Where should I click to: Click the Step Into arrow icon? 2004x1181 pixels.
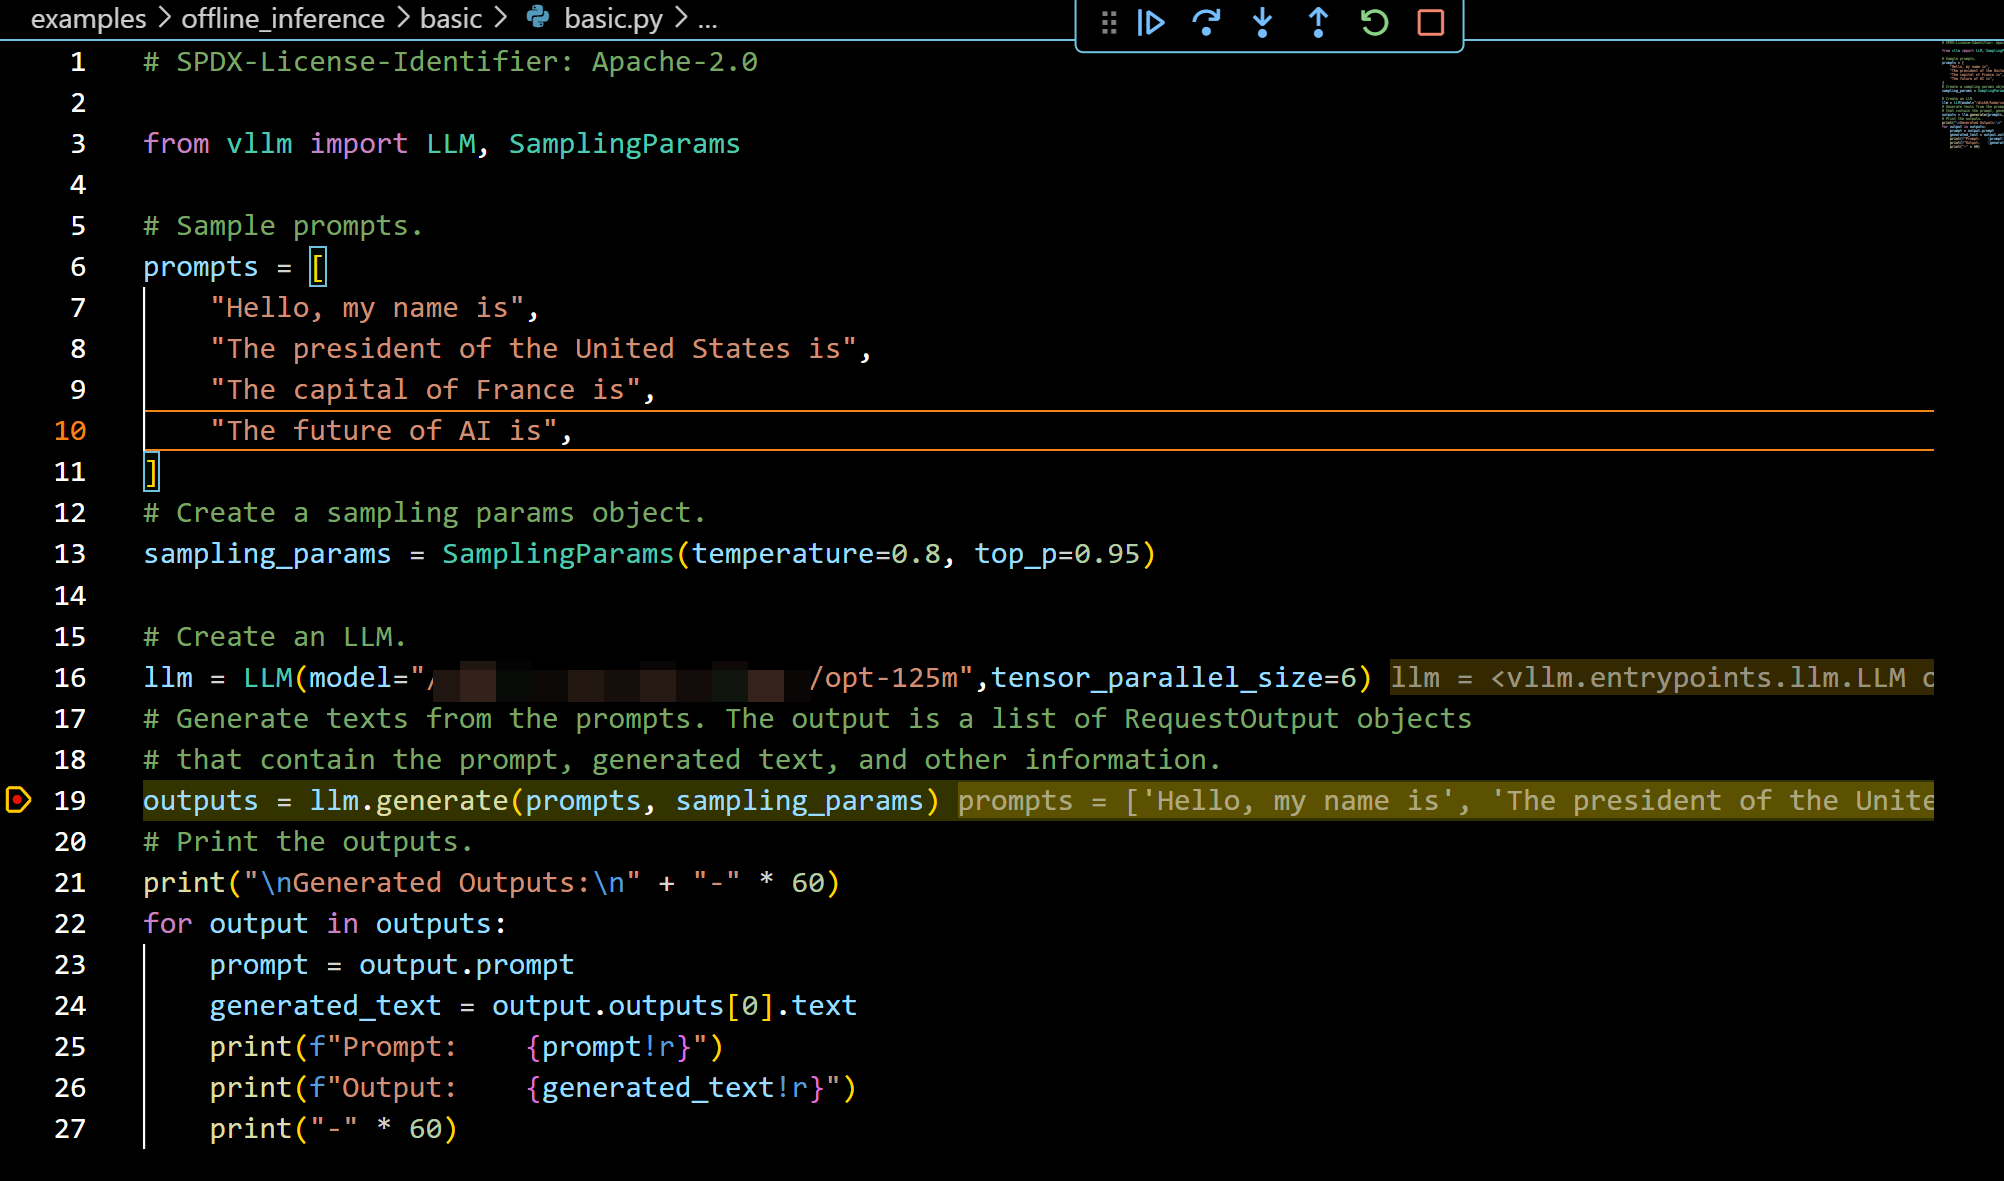1263,22
